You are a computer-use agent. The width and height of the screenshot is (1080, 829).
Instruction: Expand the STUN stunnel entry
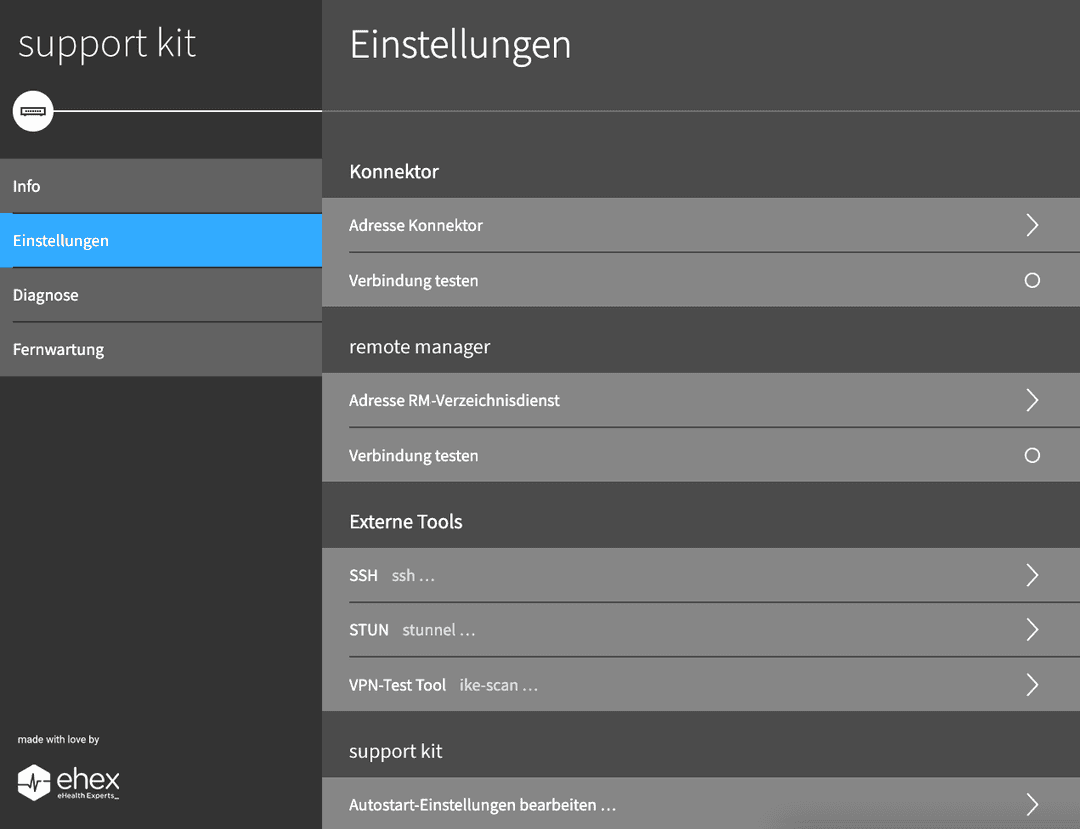click(x=1032, y=629)
